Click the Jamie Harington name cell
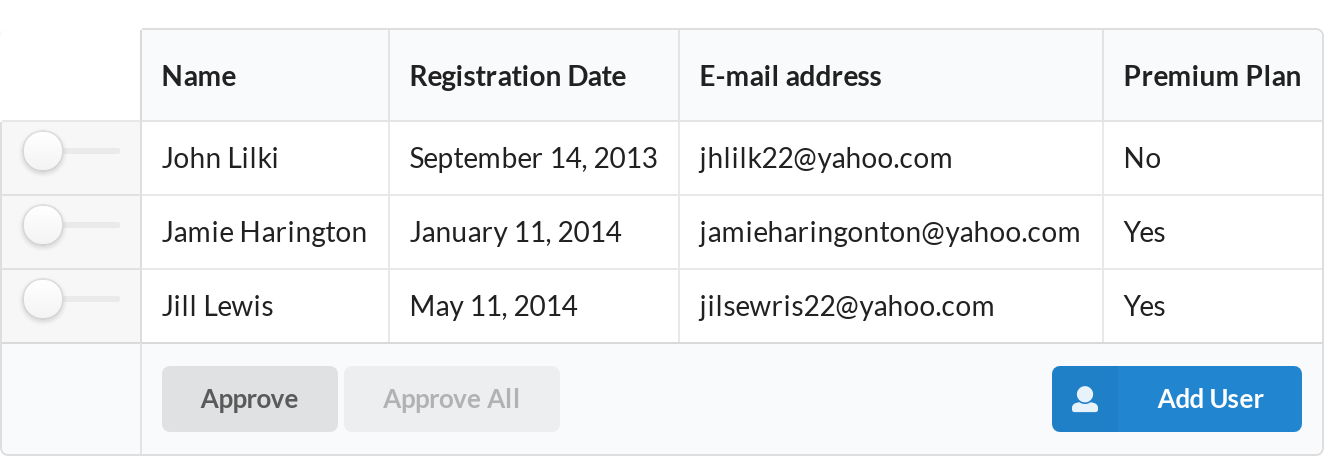The image size is (1324, 456). 265,232
